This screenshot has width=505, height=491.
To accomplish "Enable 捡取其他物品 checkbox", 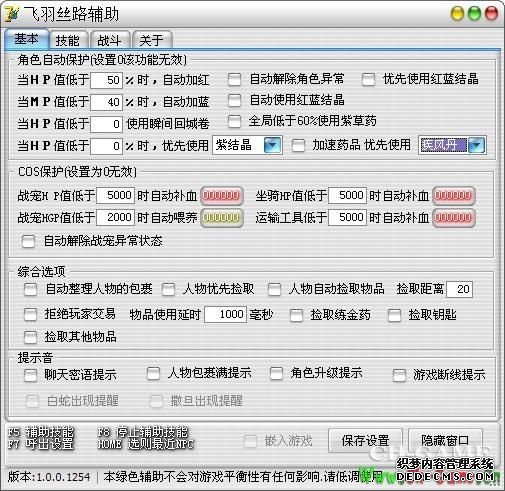I will pyautogui.click(x=30, y=337).
